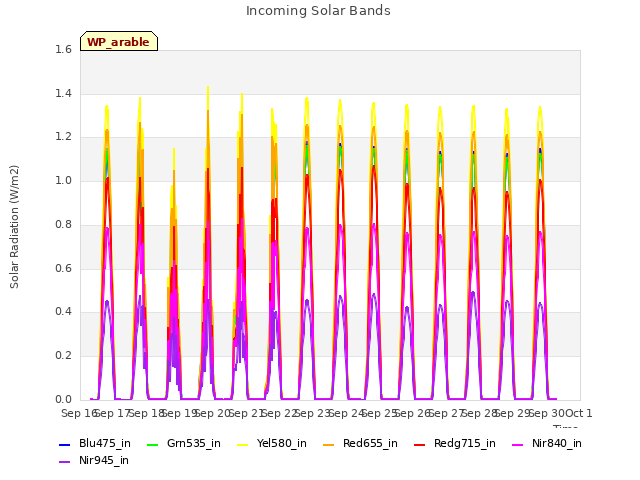Click the magenta Nir840_in legend swatch

point(518,444)
